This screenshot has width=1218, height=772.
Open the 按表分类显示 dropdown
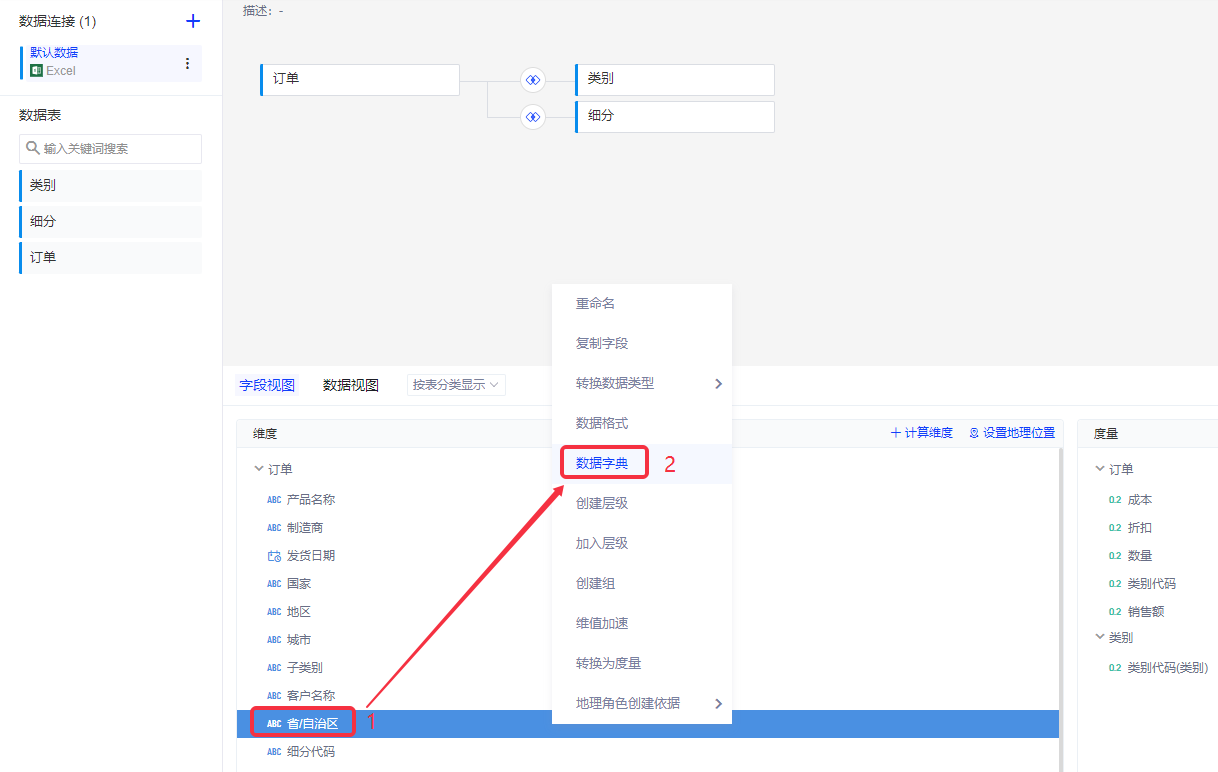456,385
